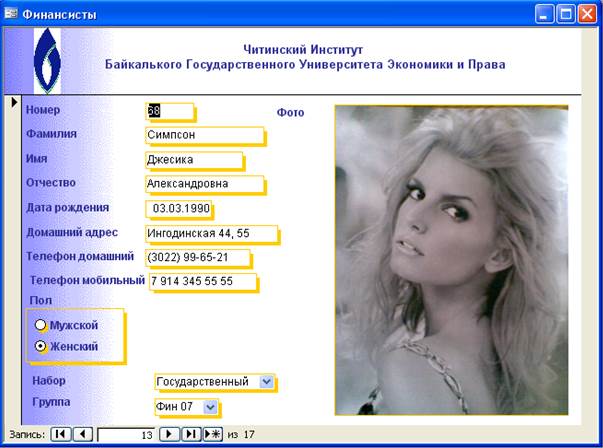The image size is (603, 448).
Task: Go to first record navigation button
Action: pos(60,434)
